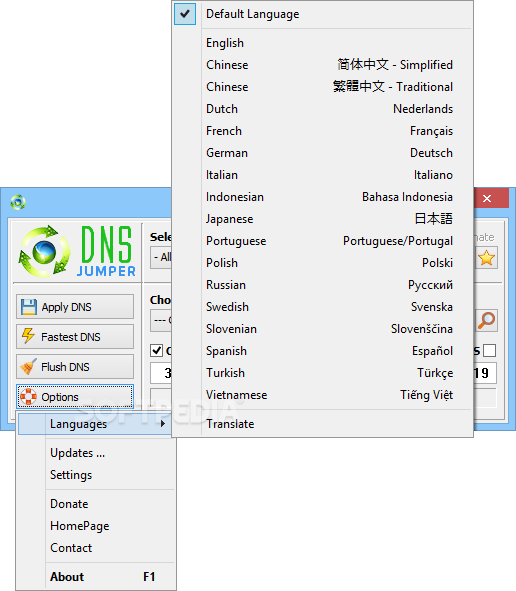Viewport: 516px width, 591px height.
Task: Click the Apply DNS floppy disk icon
Action: [x=29, y=307]
